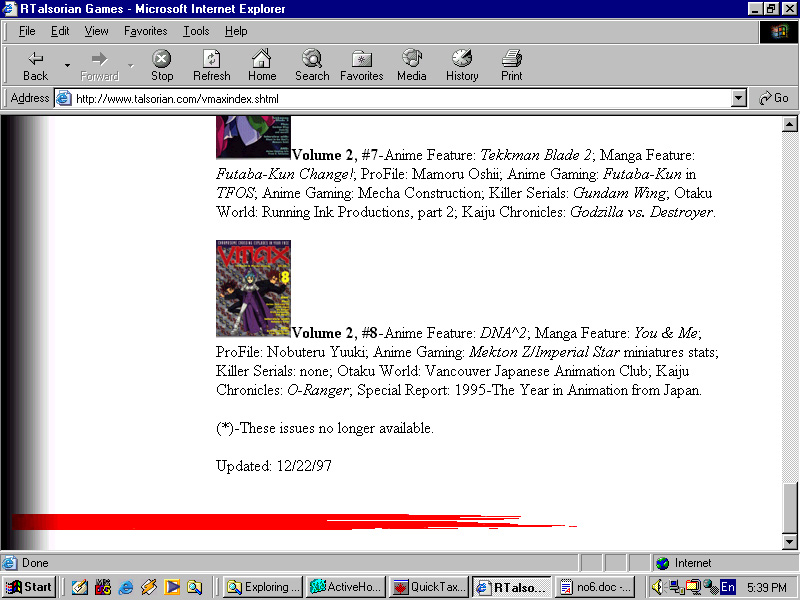Screen dimensions: 800x600
Task: Print the current page
Action: tap(511, 65)
